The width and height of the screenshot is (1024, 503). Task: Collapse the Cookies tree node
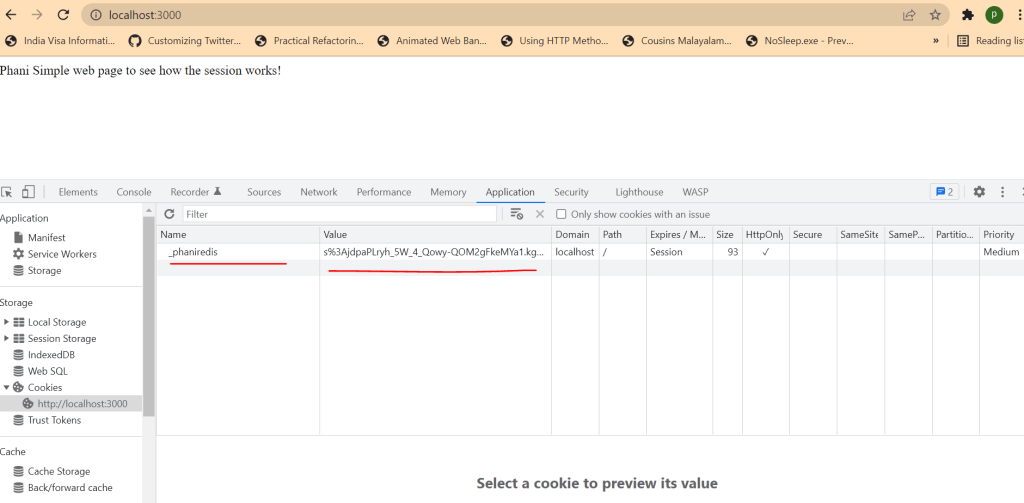tap(7, 387)
